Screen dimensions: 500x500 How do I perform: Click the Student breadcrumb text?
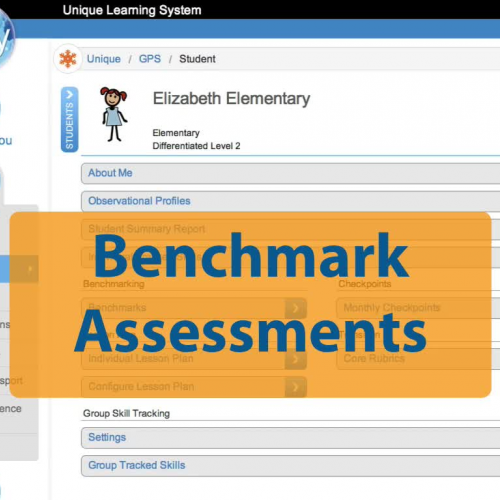pos(197,59)
